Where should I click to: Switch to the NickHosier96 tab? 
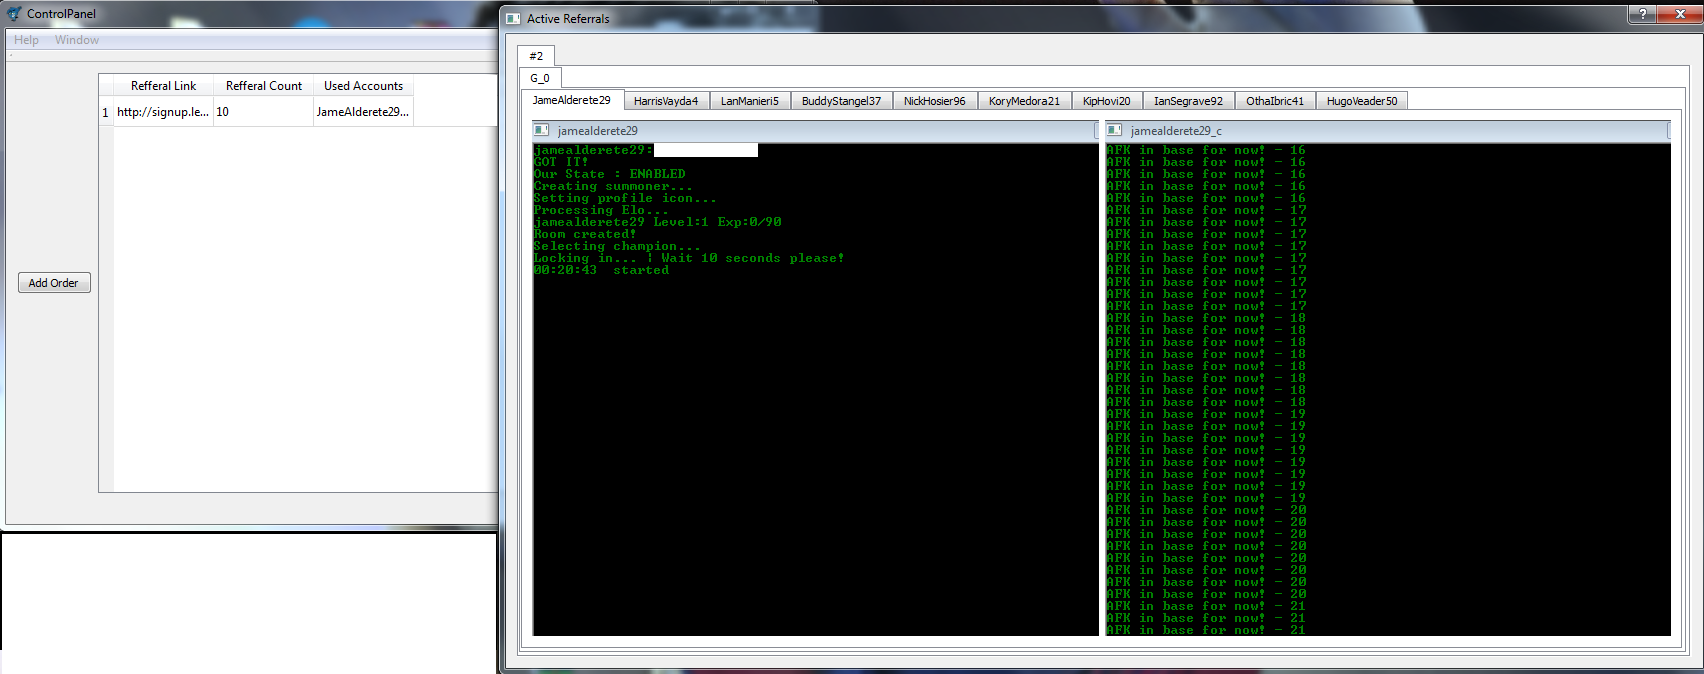pyautogui.click(x=935, y=101)
